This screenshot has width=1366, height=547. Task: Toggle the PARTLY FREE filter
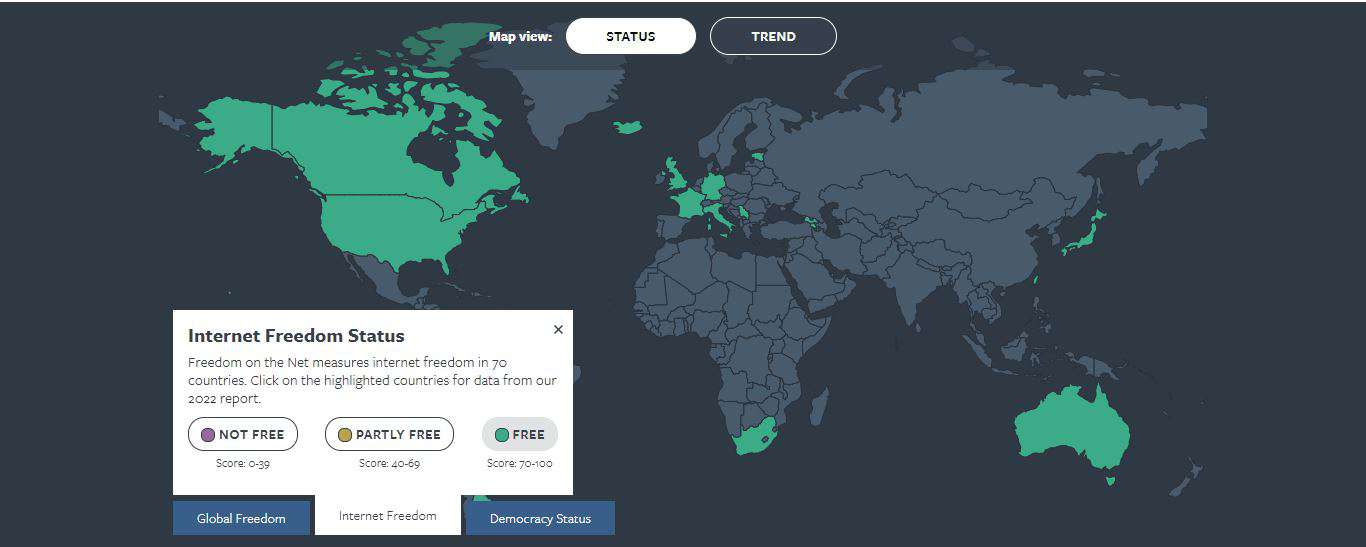click(389, 434)
